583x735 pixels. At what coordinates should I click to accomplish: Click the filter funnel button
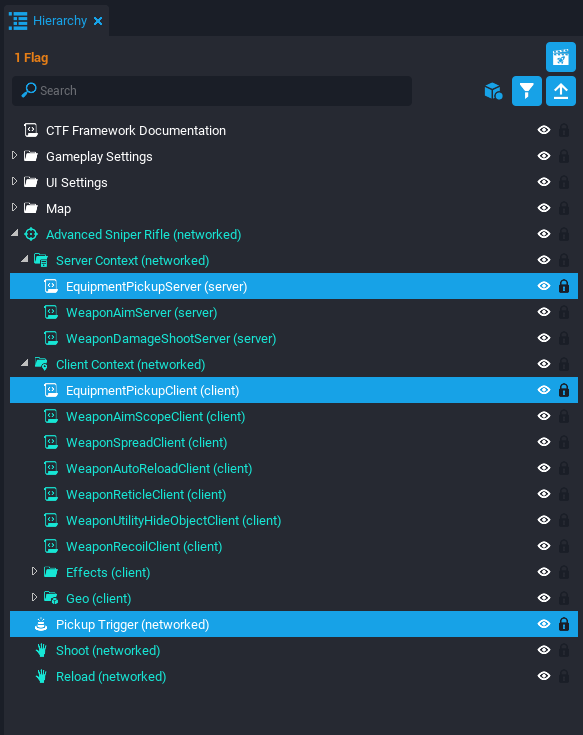(526, 91)
